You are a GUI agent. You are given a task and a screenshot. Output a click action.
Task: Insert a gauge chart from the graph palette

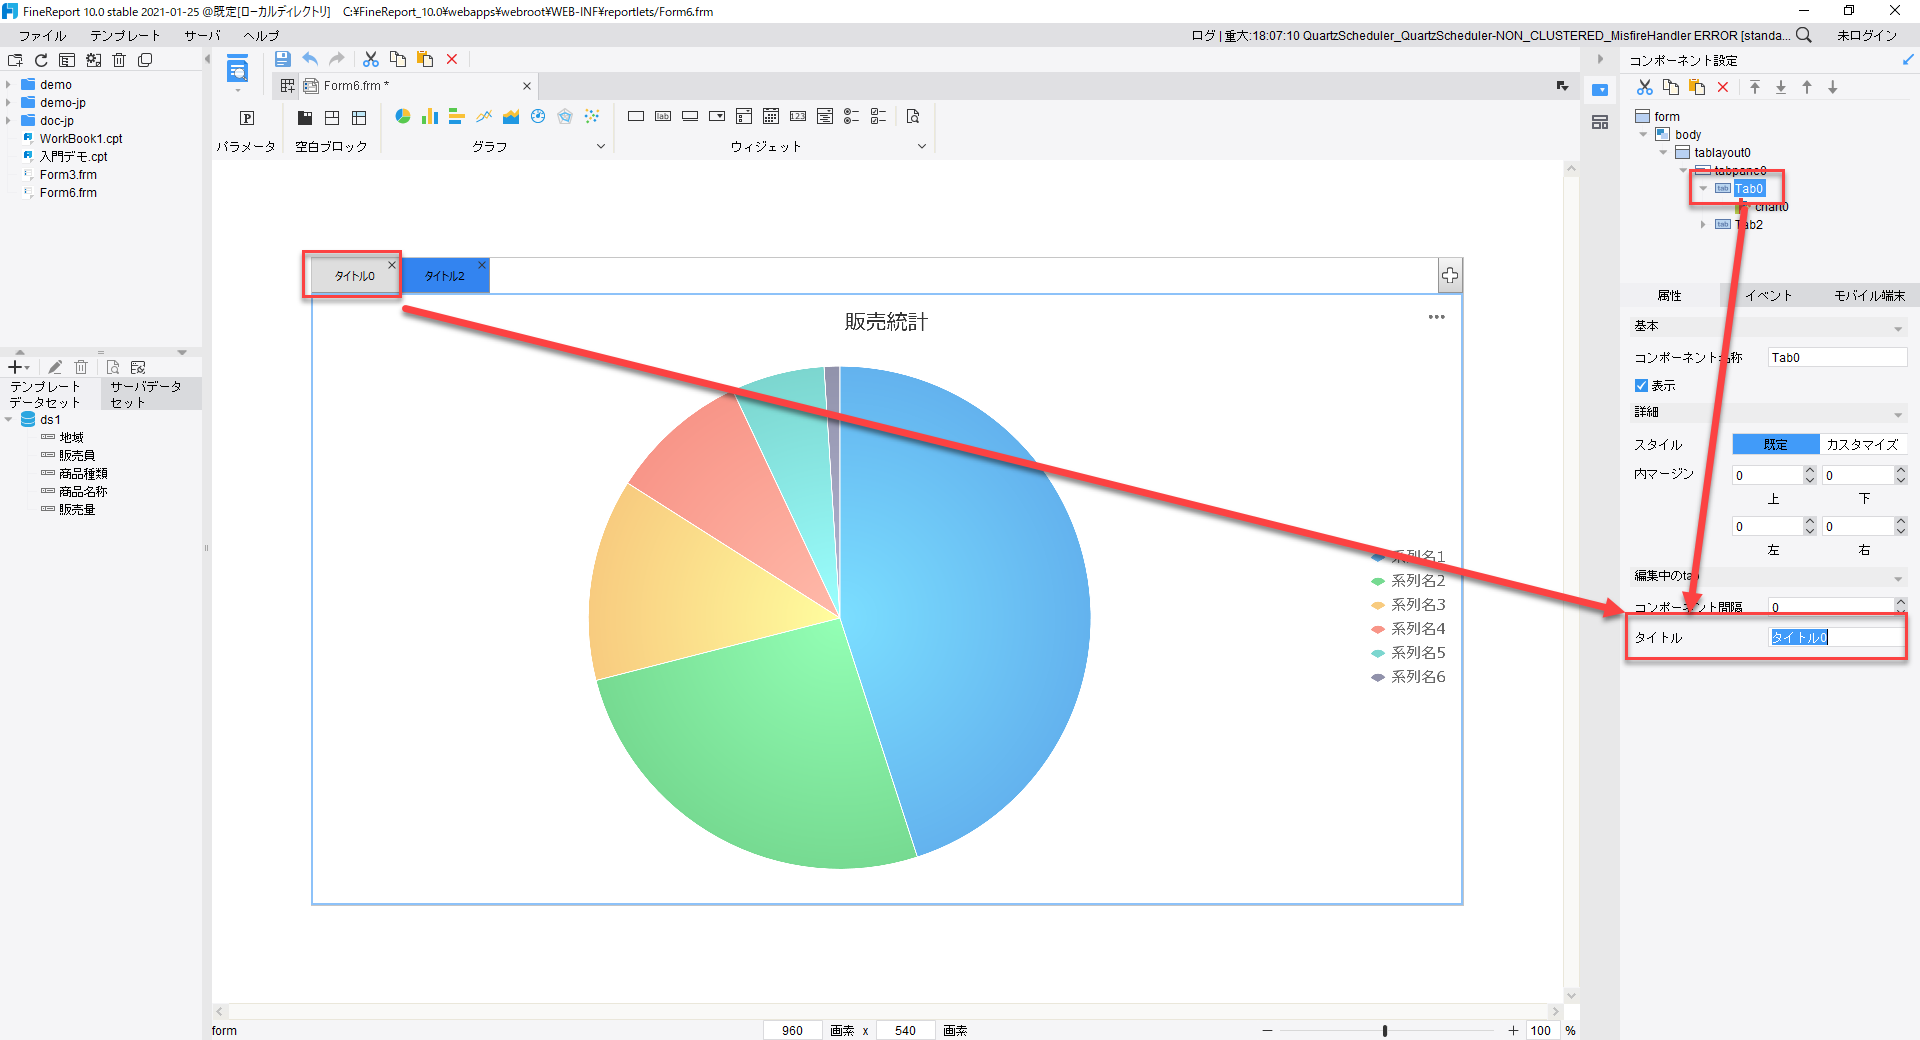[538, 117]
